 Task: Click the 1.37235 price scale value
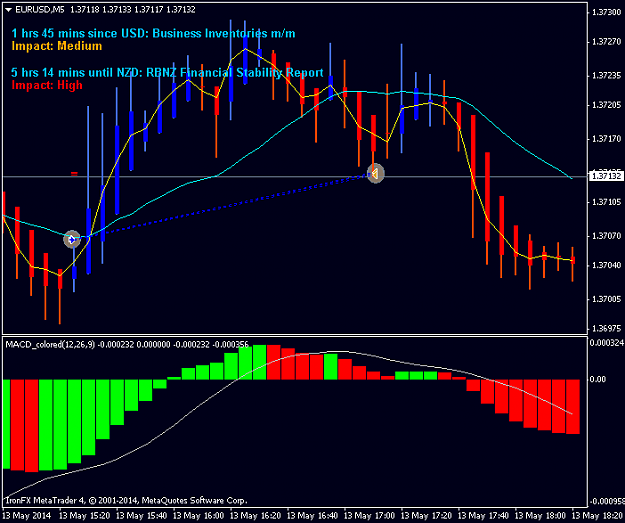point(606,76)
